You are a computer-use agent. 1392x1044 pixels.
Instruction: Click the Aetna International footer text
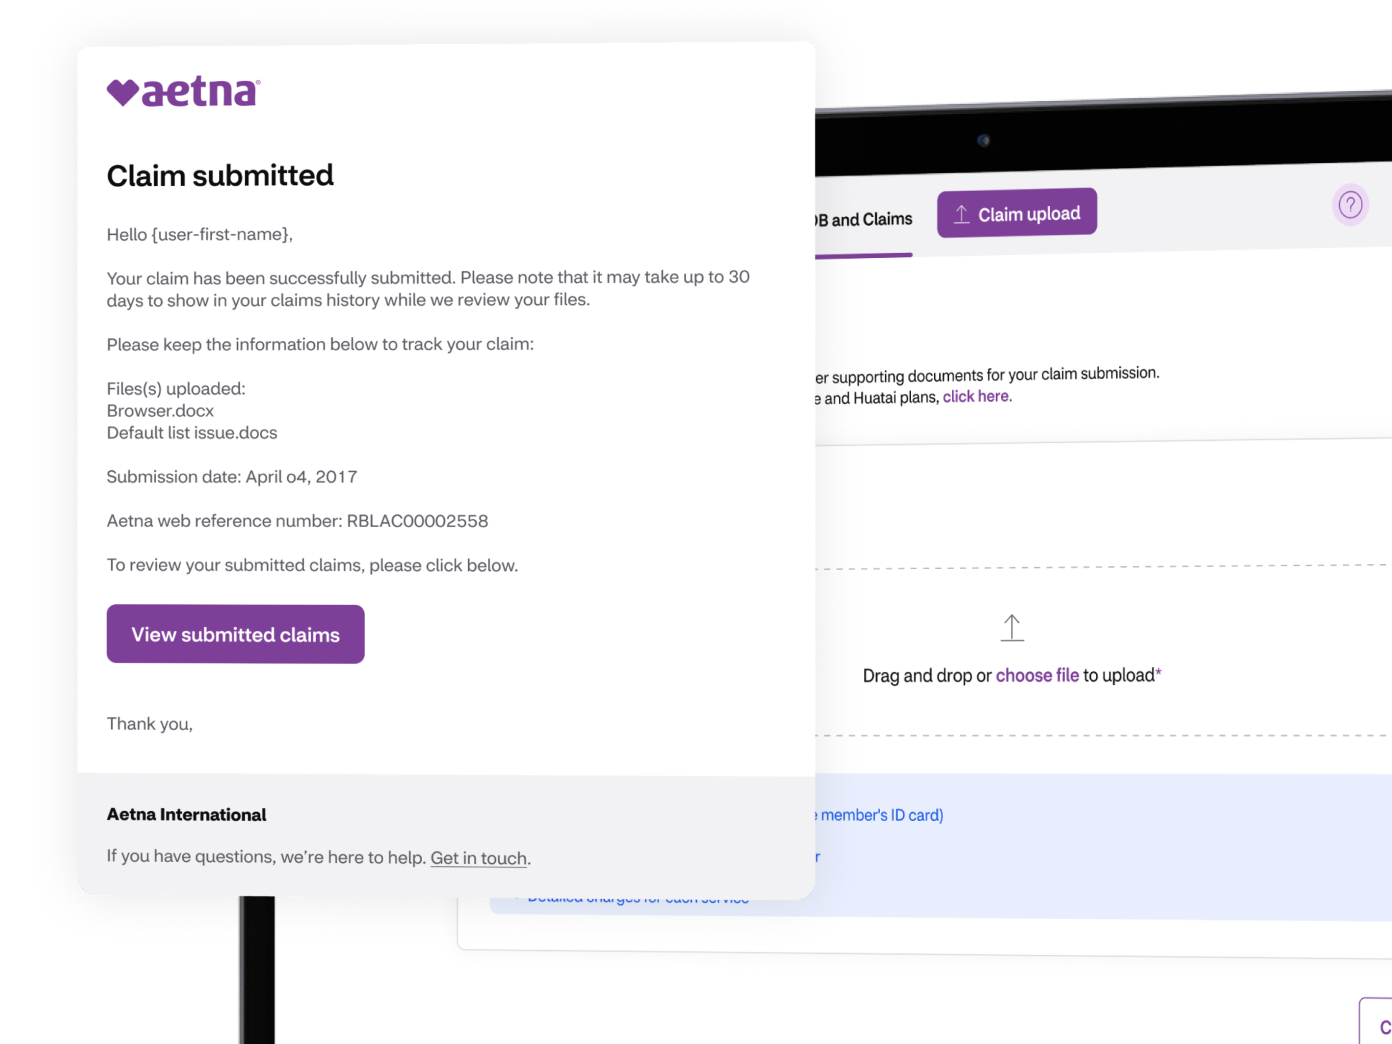pos(186,814)
